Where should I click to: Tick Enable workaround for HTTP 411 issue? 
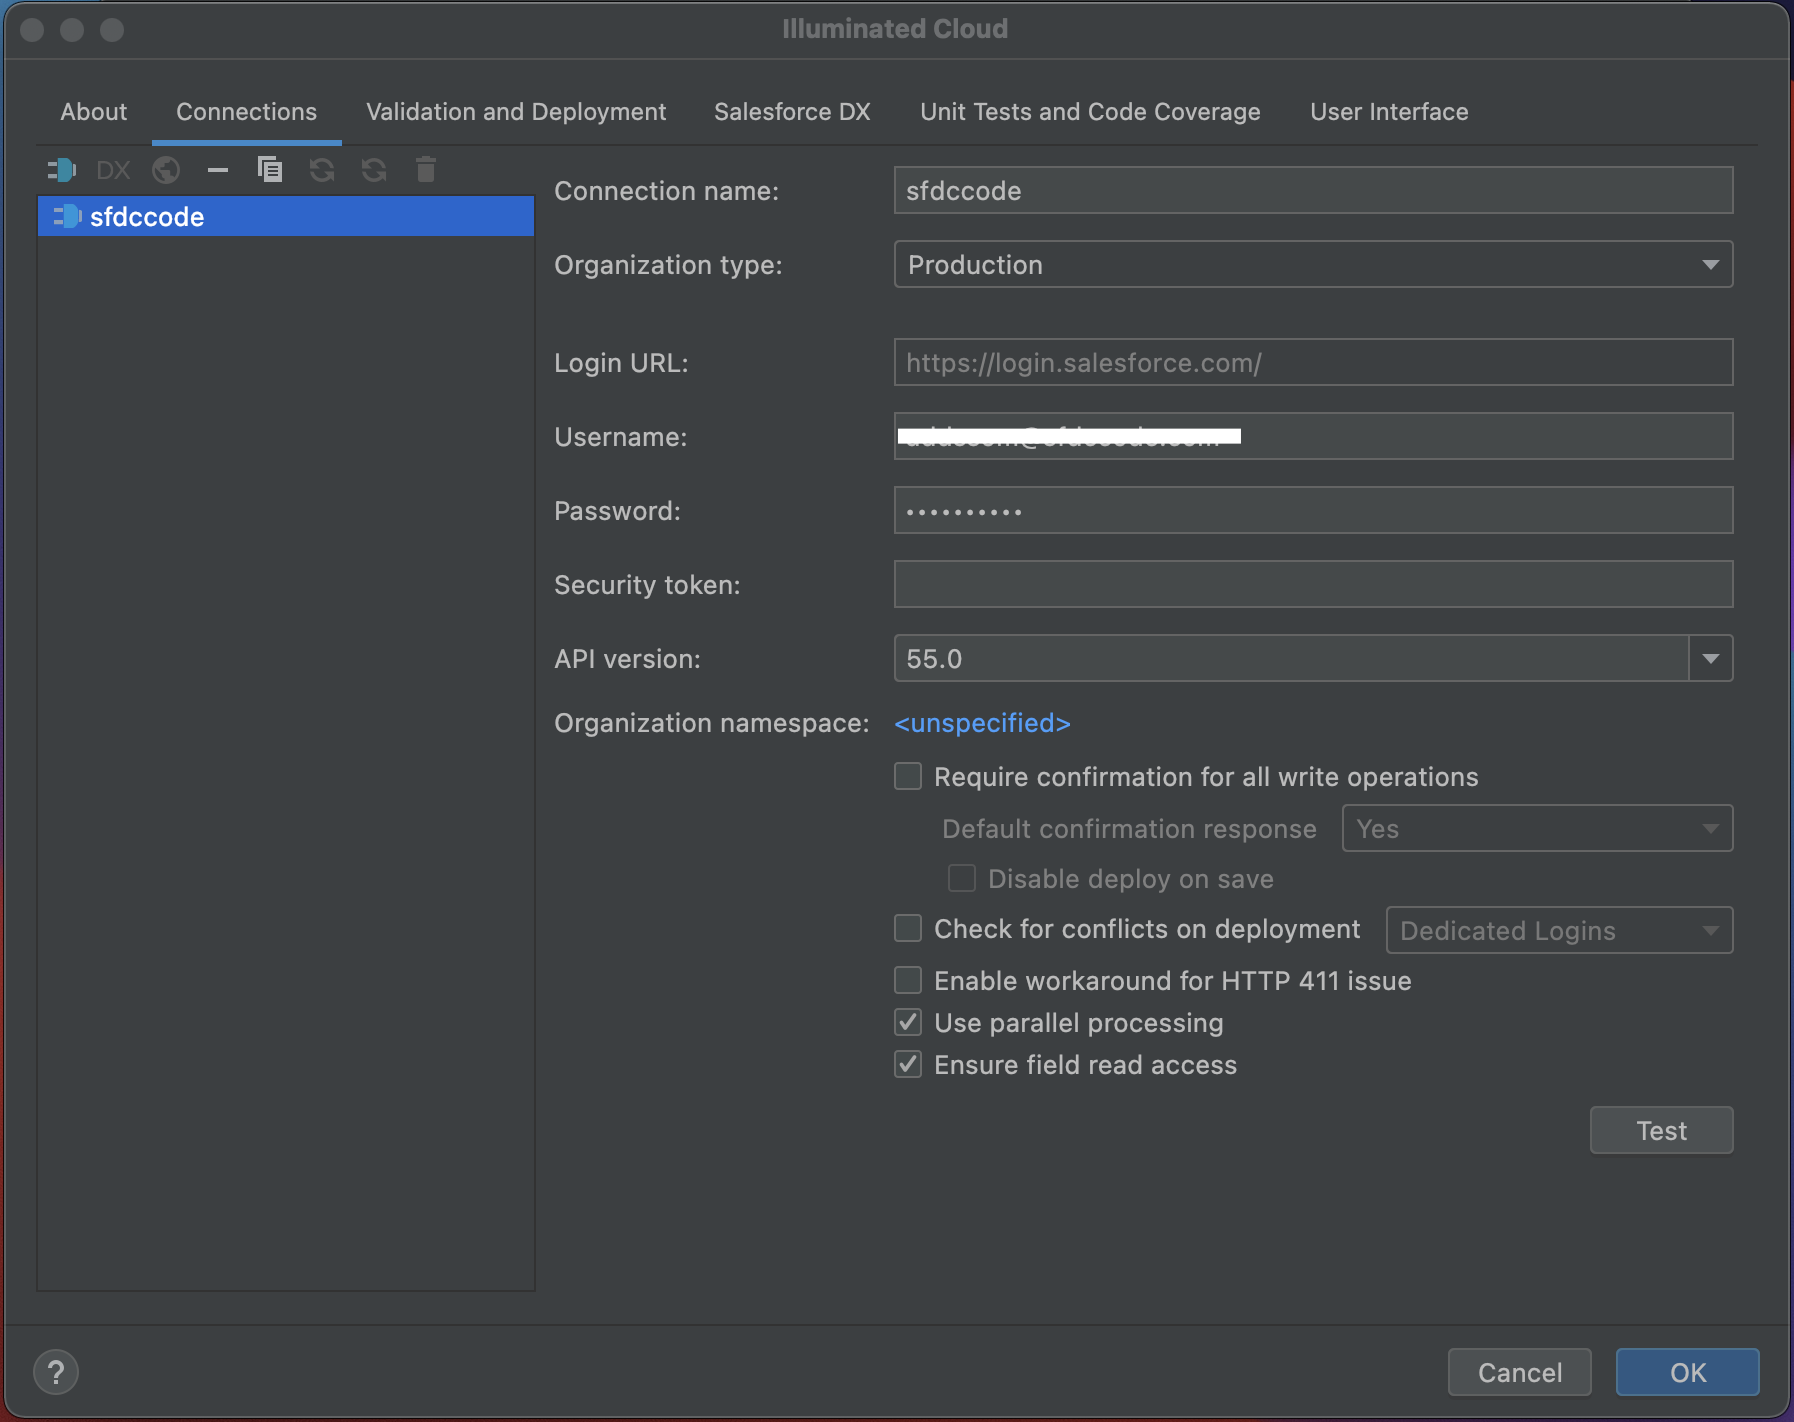click(908, 980)
